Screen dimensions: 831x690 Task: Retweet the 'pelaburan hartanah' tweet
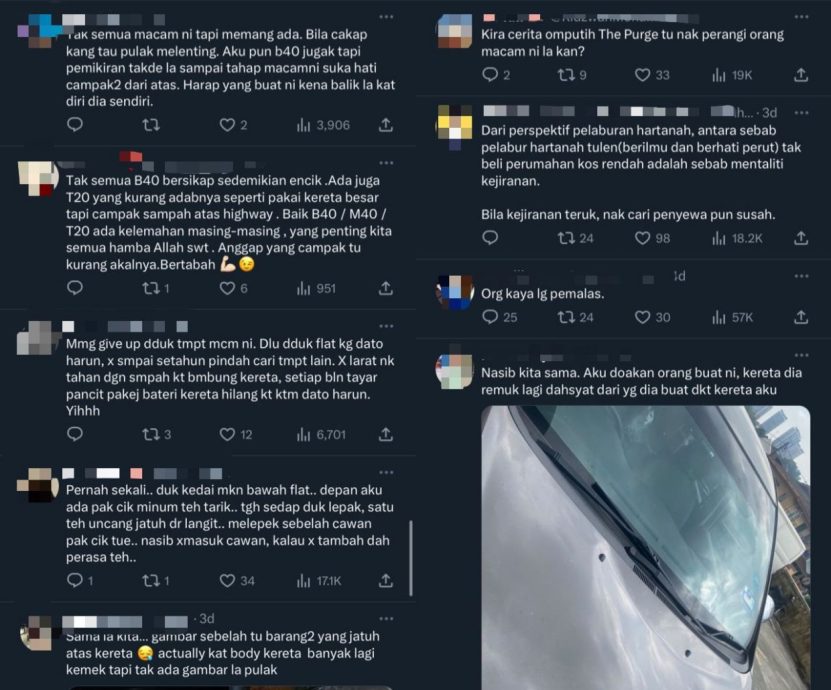pyautogui.click(x=566, y=238)
